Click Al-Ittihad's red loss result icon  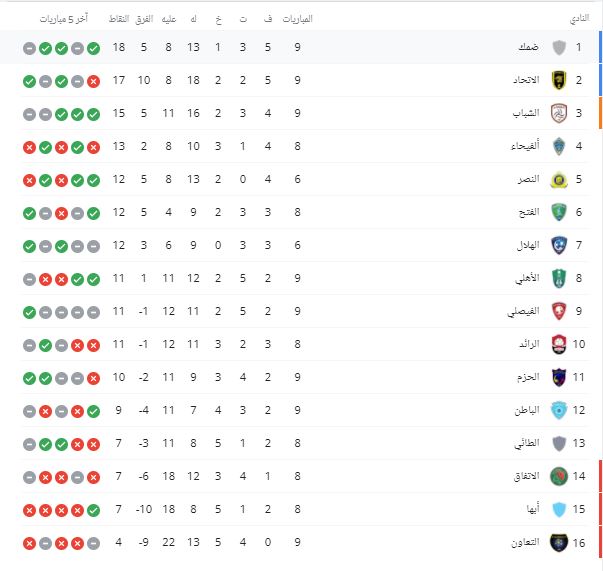(93, 82)
